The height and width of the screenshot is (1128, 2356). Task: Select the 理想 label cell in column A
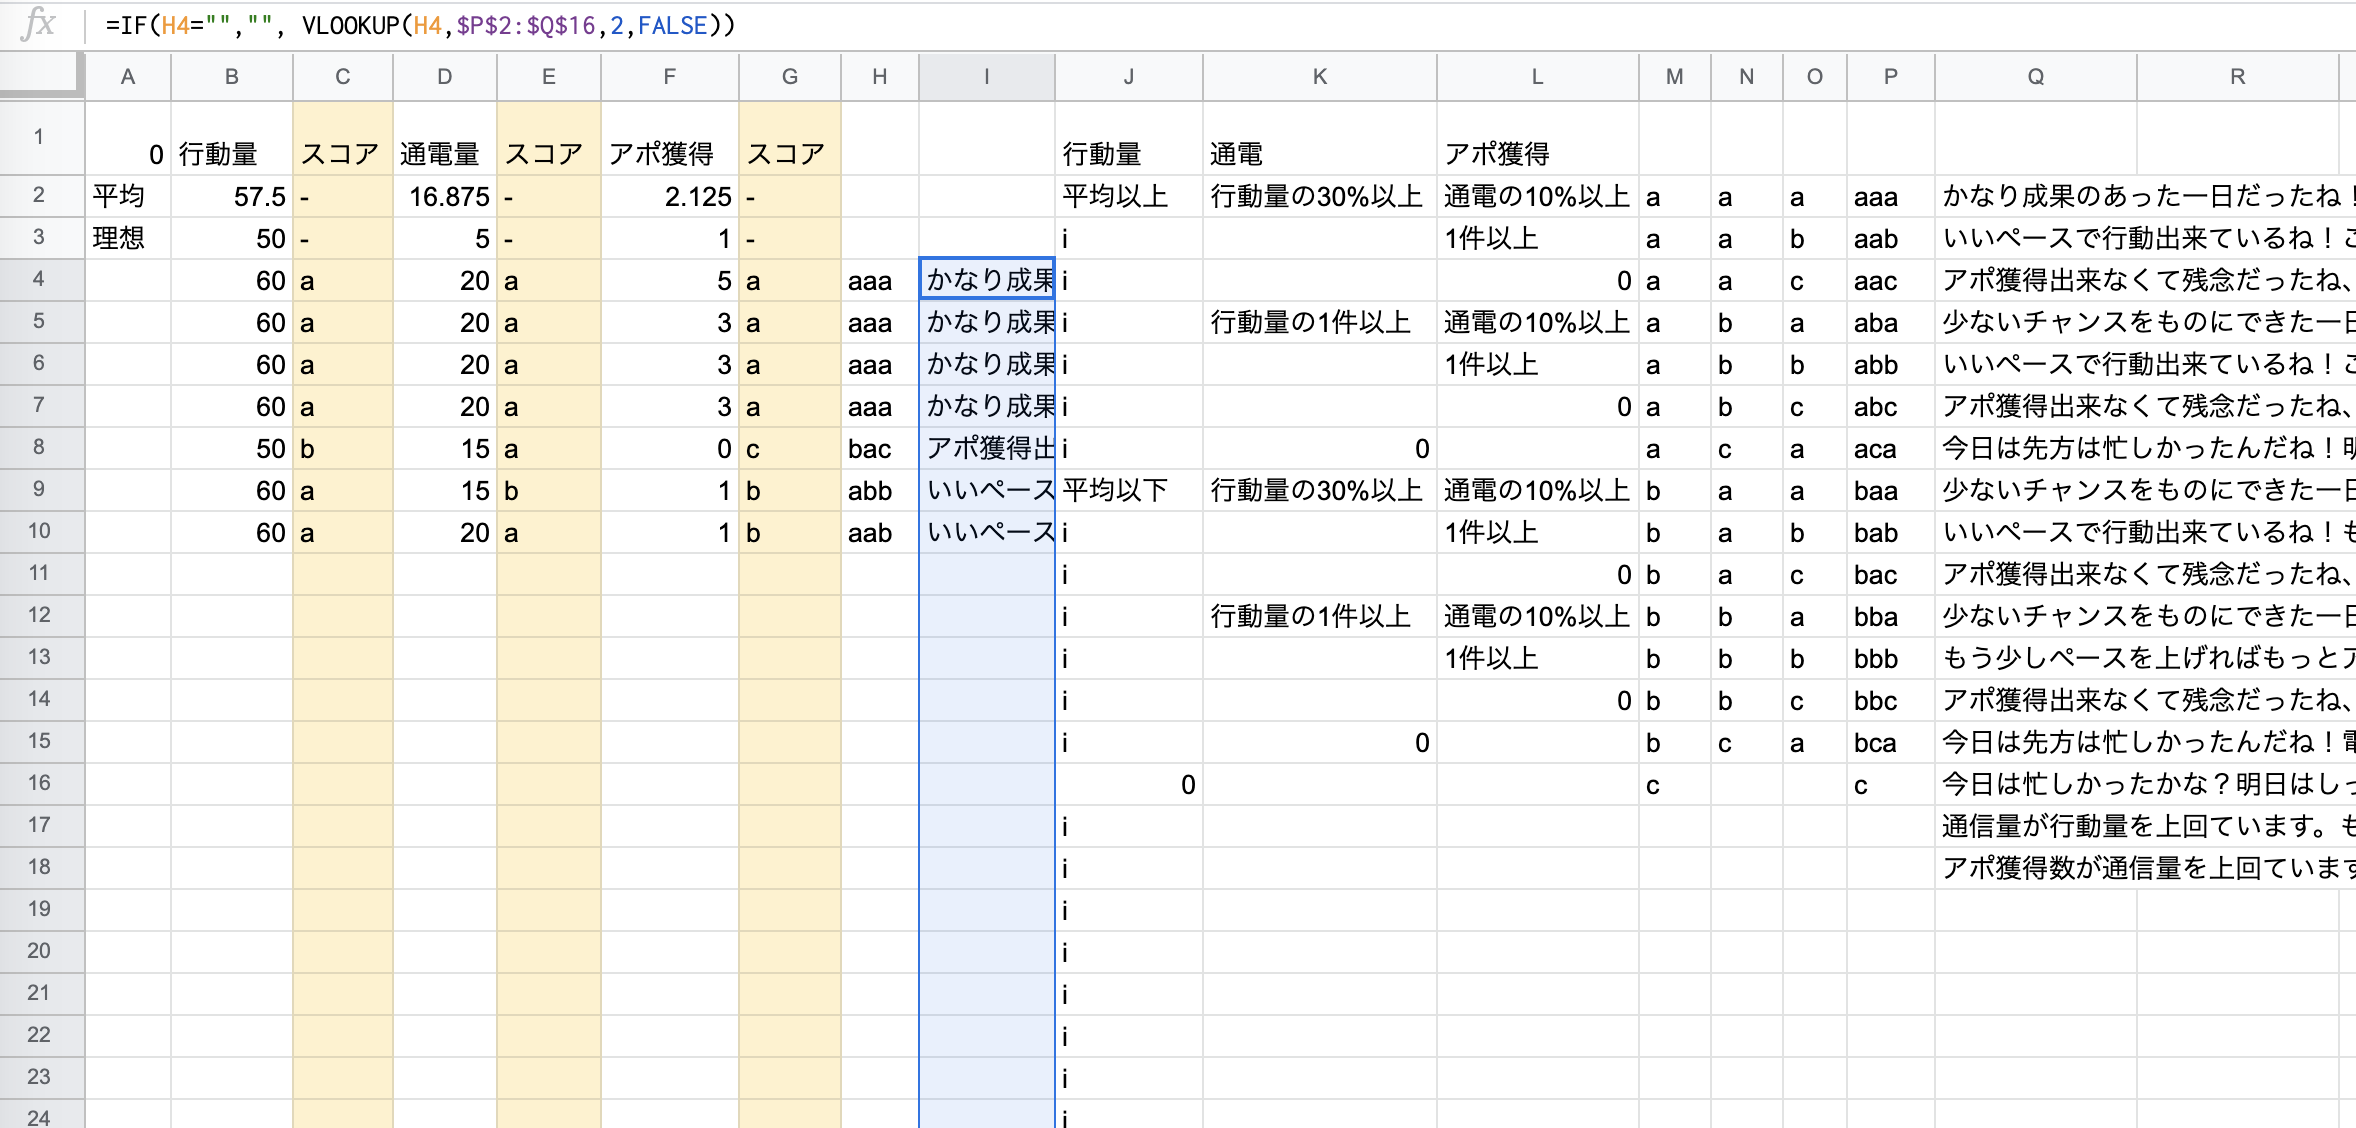pyautogui.click(x=128, y=238)
